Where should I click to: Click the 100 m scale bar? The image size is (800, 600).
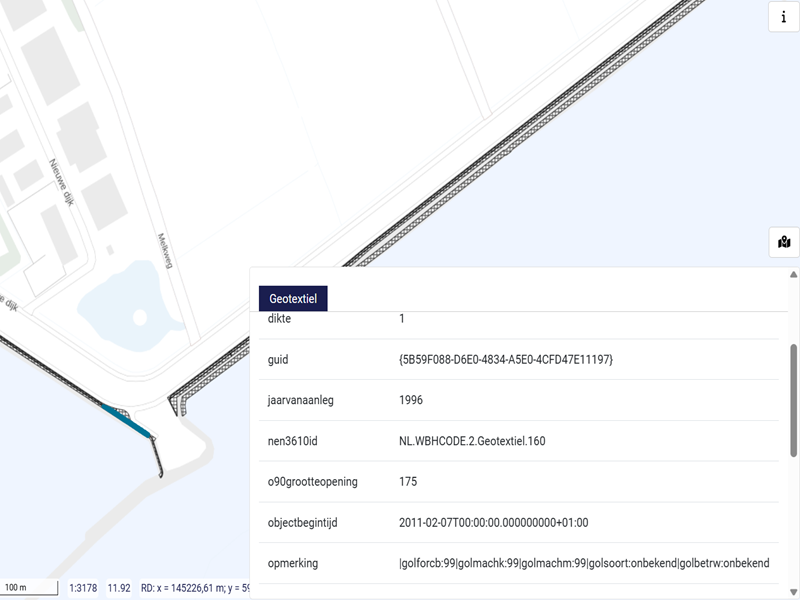click(x=29, y=587)
